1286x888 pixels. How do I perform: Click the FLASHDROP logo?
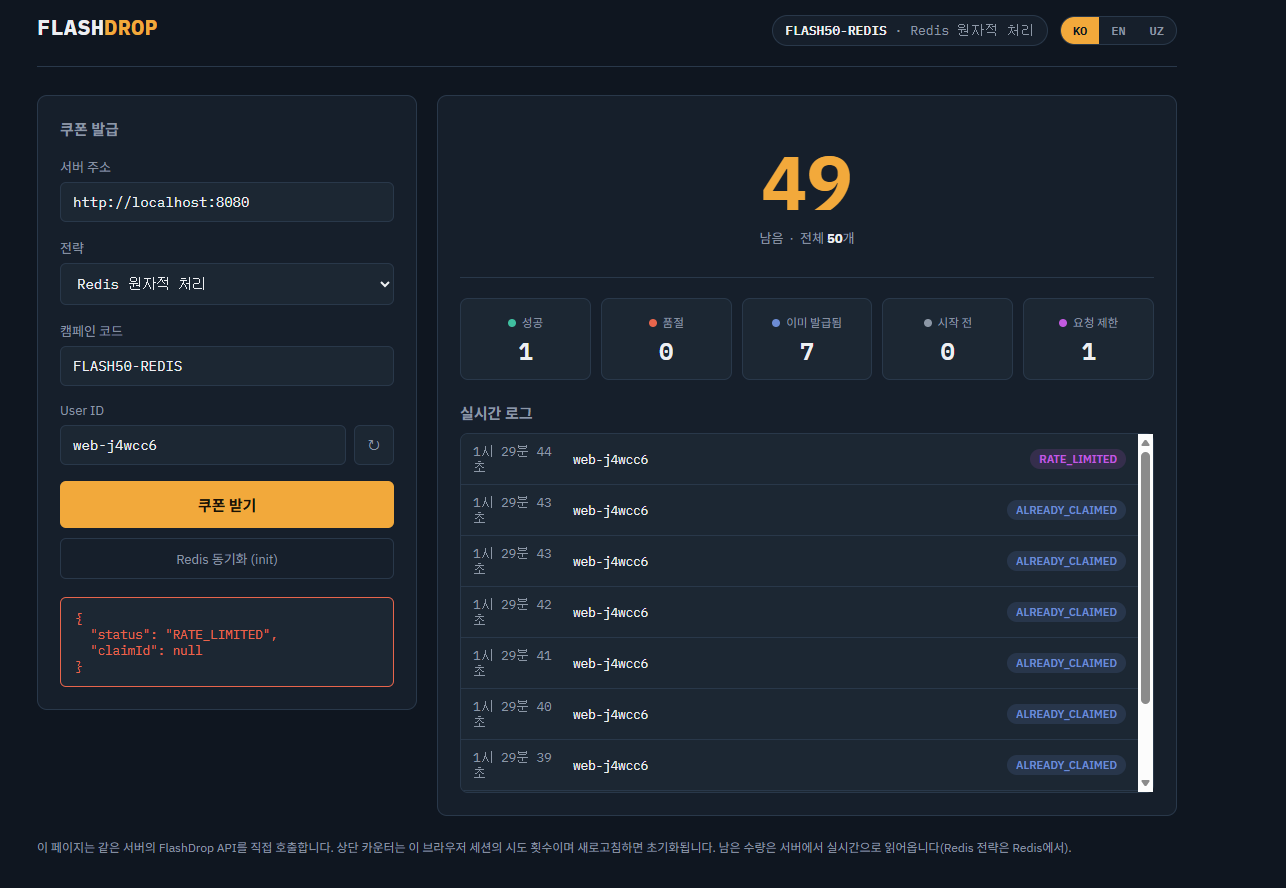97,28
